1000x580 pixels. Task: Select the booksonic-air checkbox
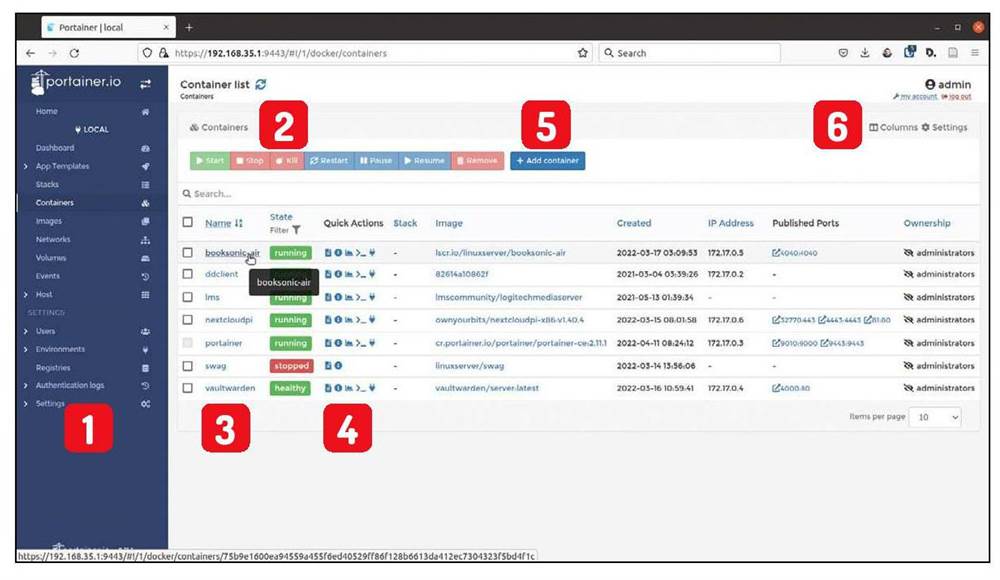tap(188, 253)
